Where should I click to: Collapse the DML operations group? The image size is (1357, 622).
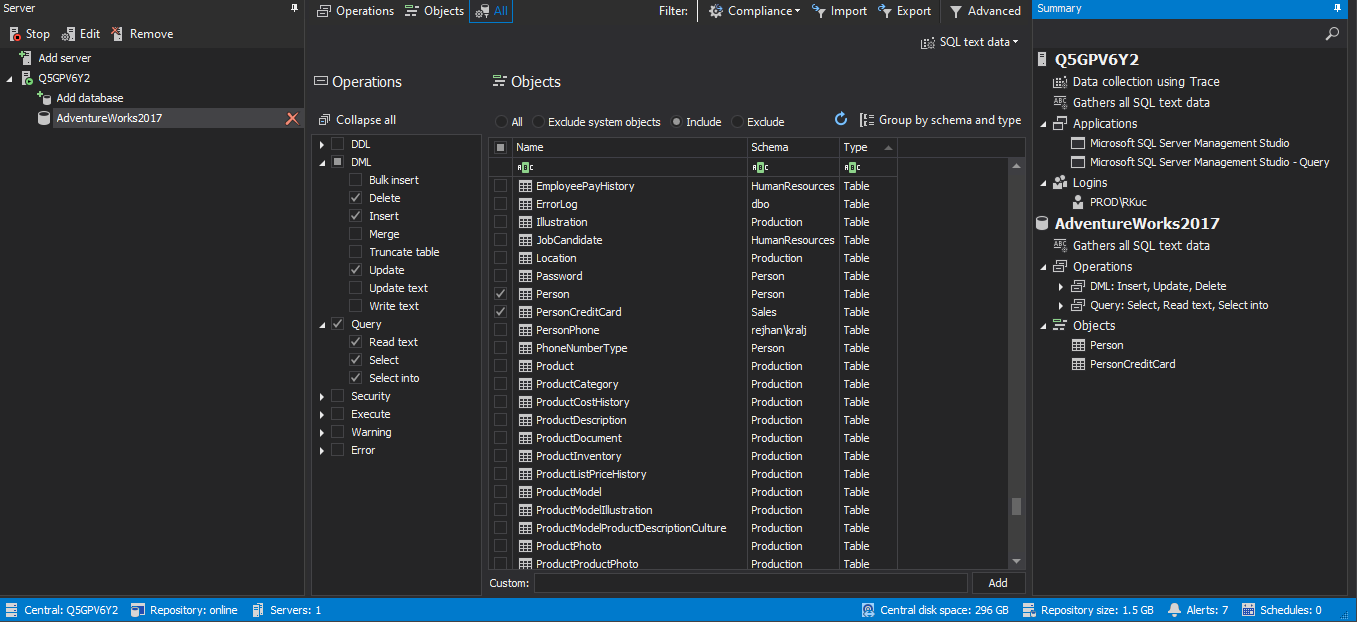322,162
